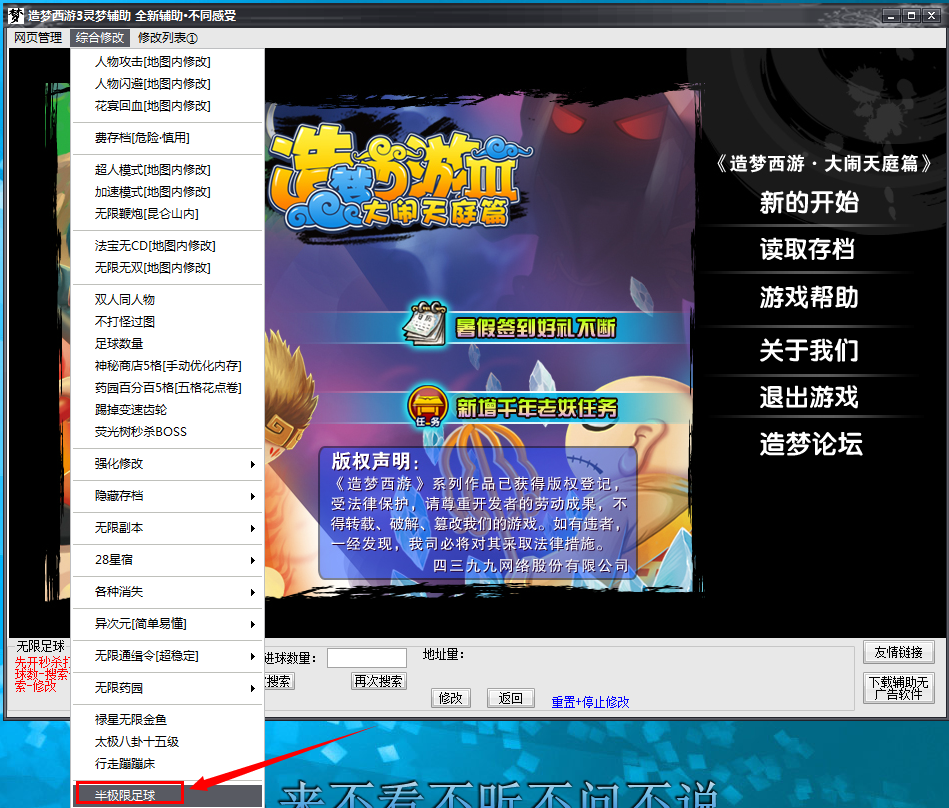This screenshot has width=949, height=808.
Task: Click the 暑假签到好礼不断 banner text
Action: (x=536, y=328)
